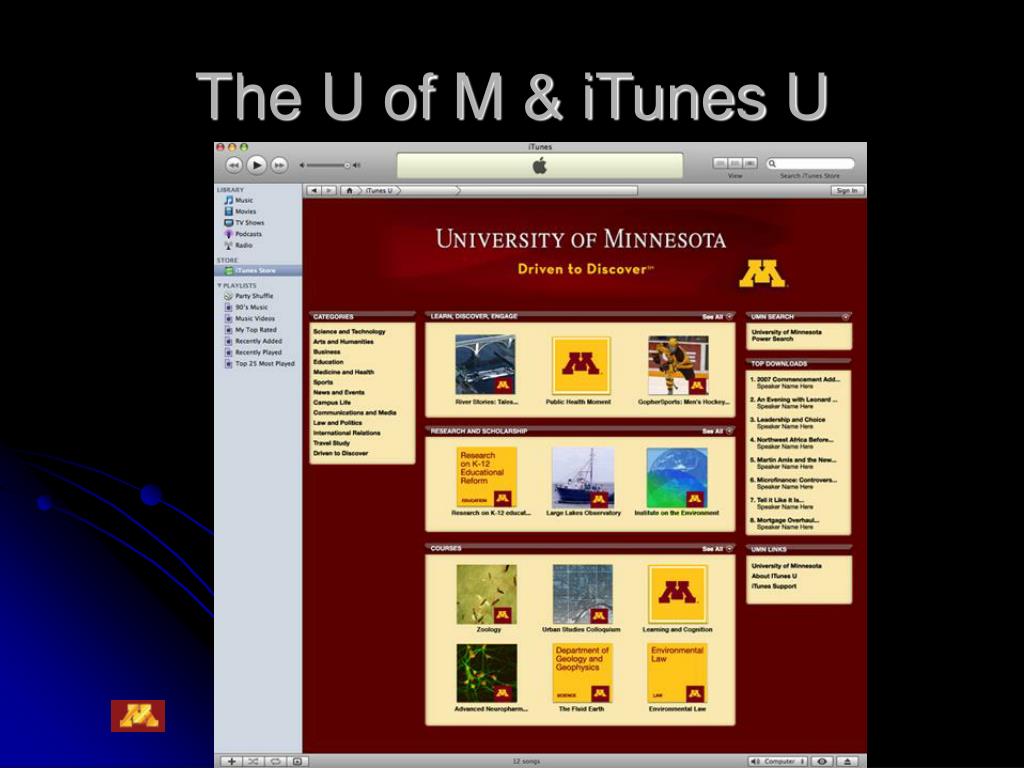
Task: Collapse the Playlists section triangle
Action: pos(219,285)
